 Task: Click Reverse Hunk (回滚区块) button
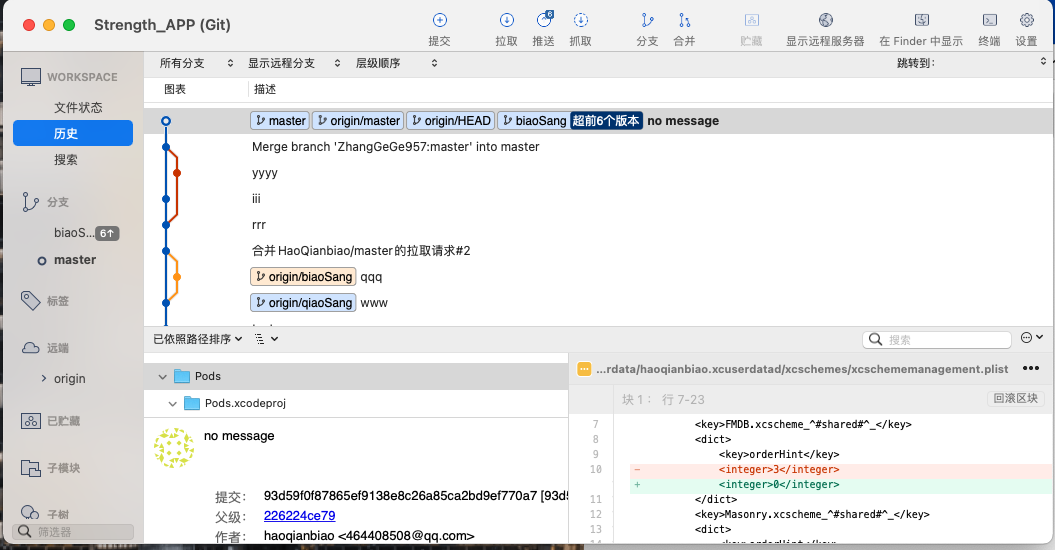(x=1015, y=399)
